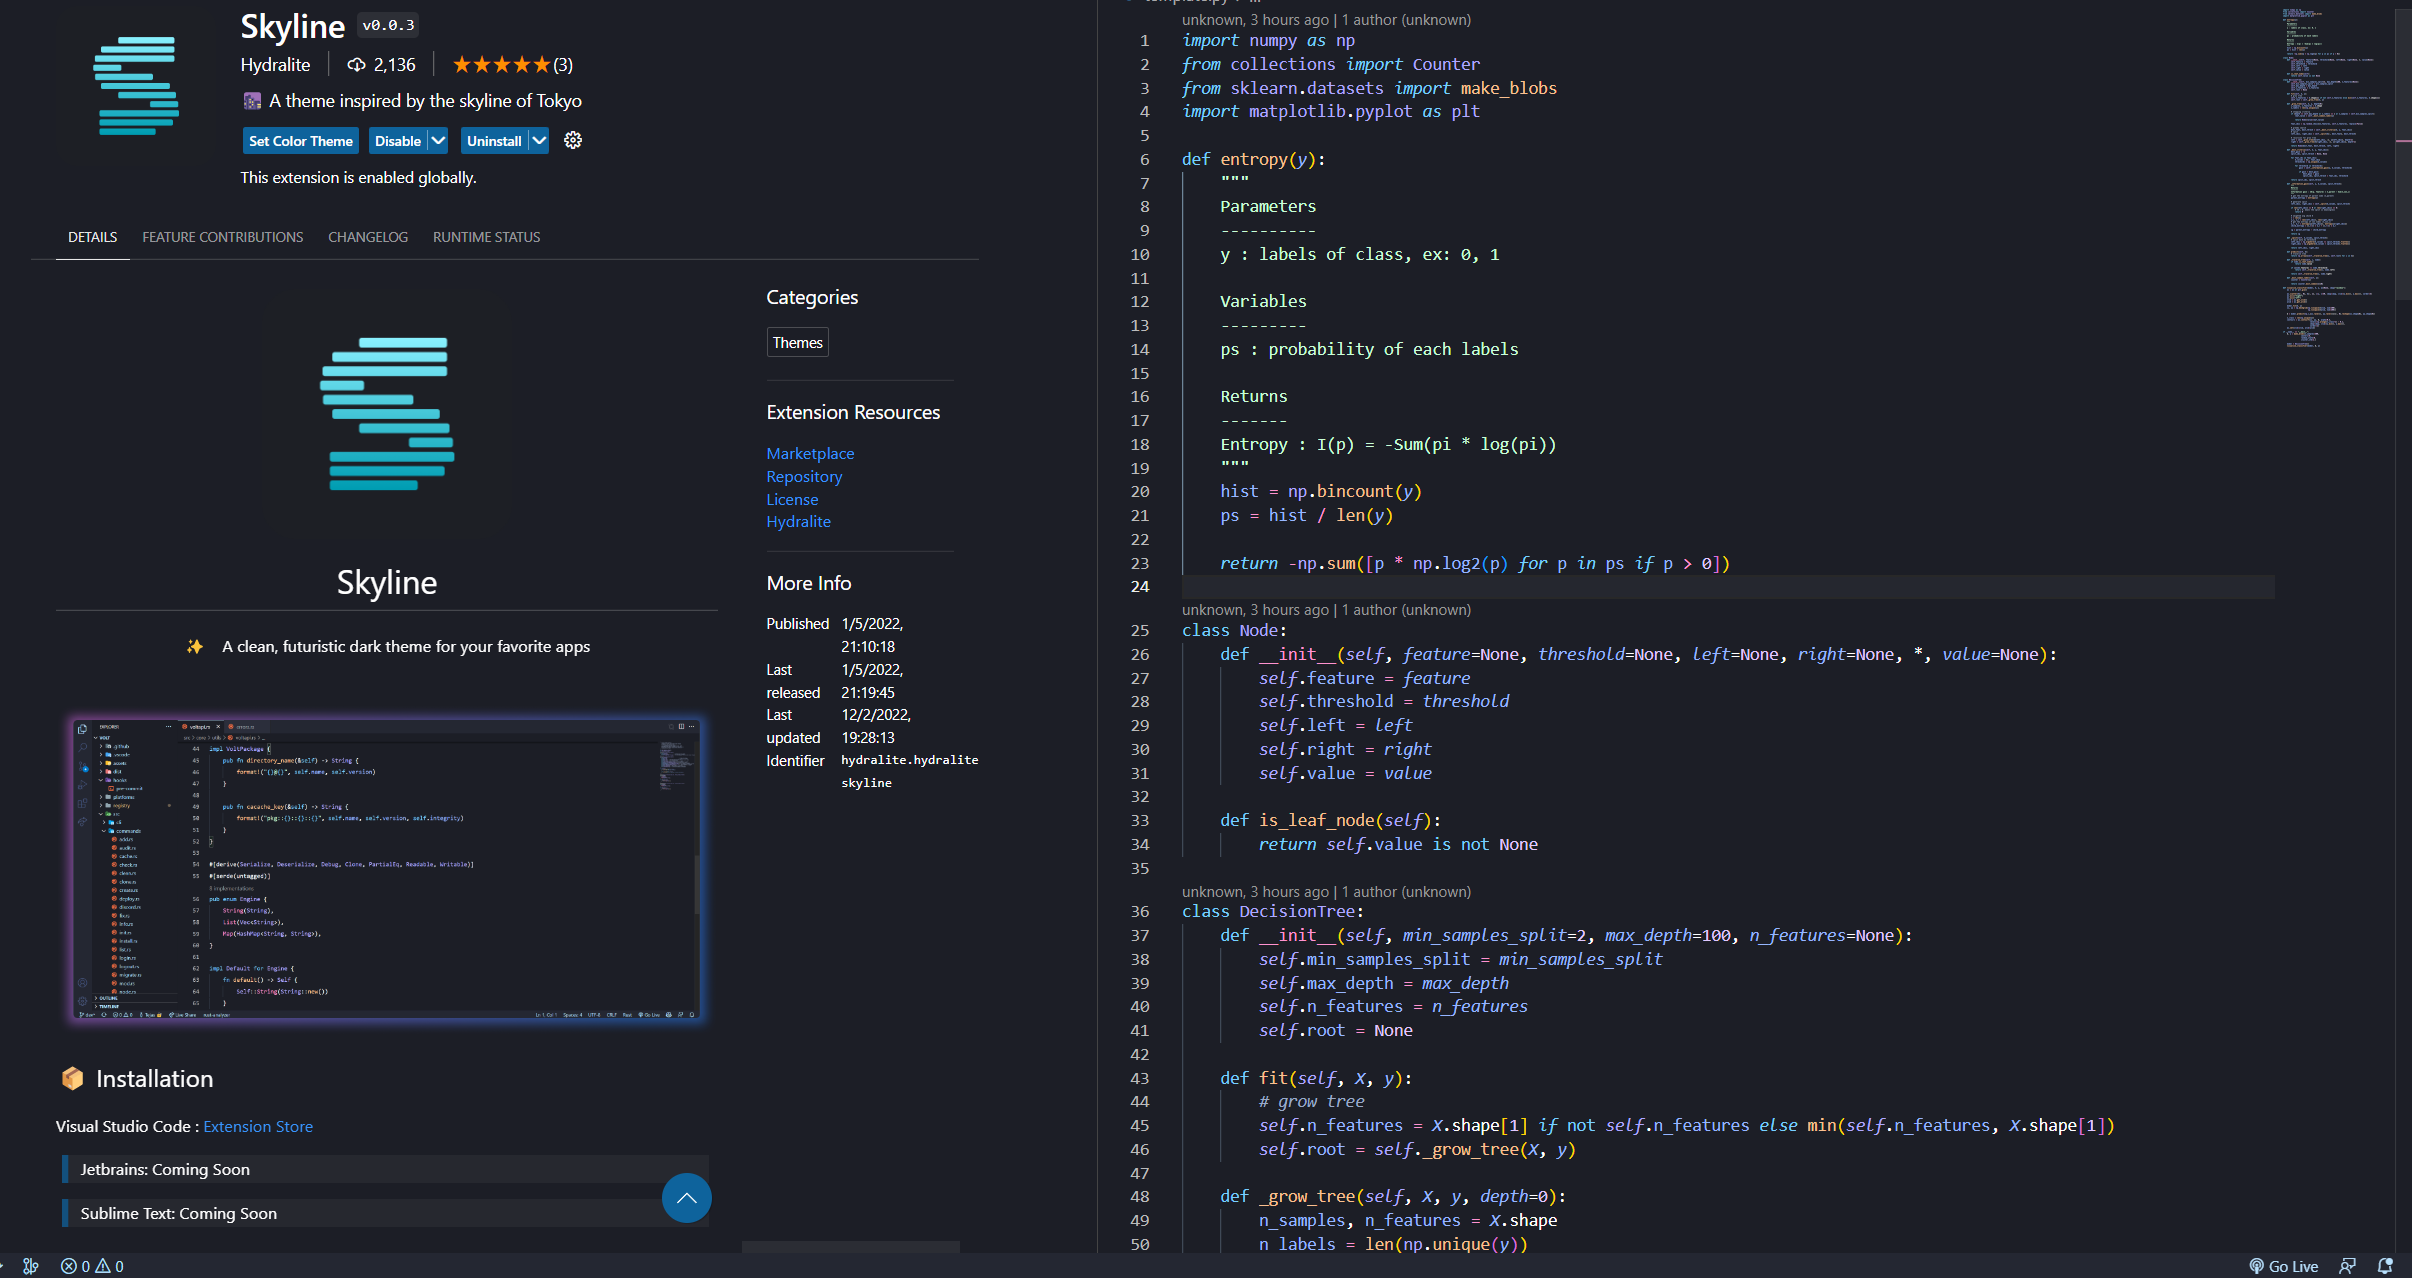
Task: Open the Repository resource link
Action: (804, 477)
